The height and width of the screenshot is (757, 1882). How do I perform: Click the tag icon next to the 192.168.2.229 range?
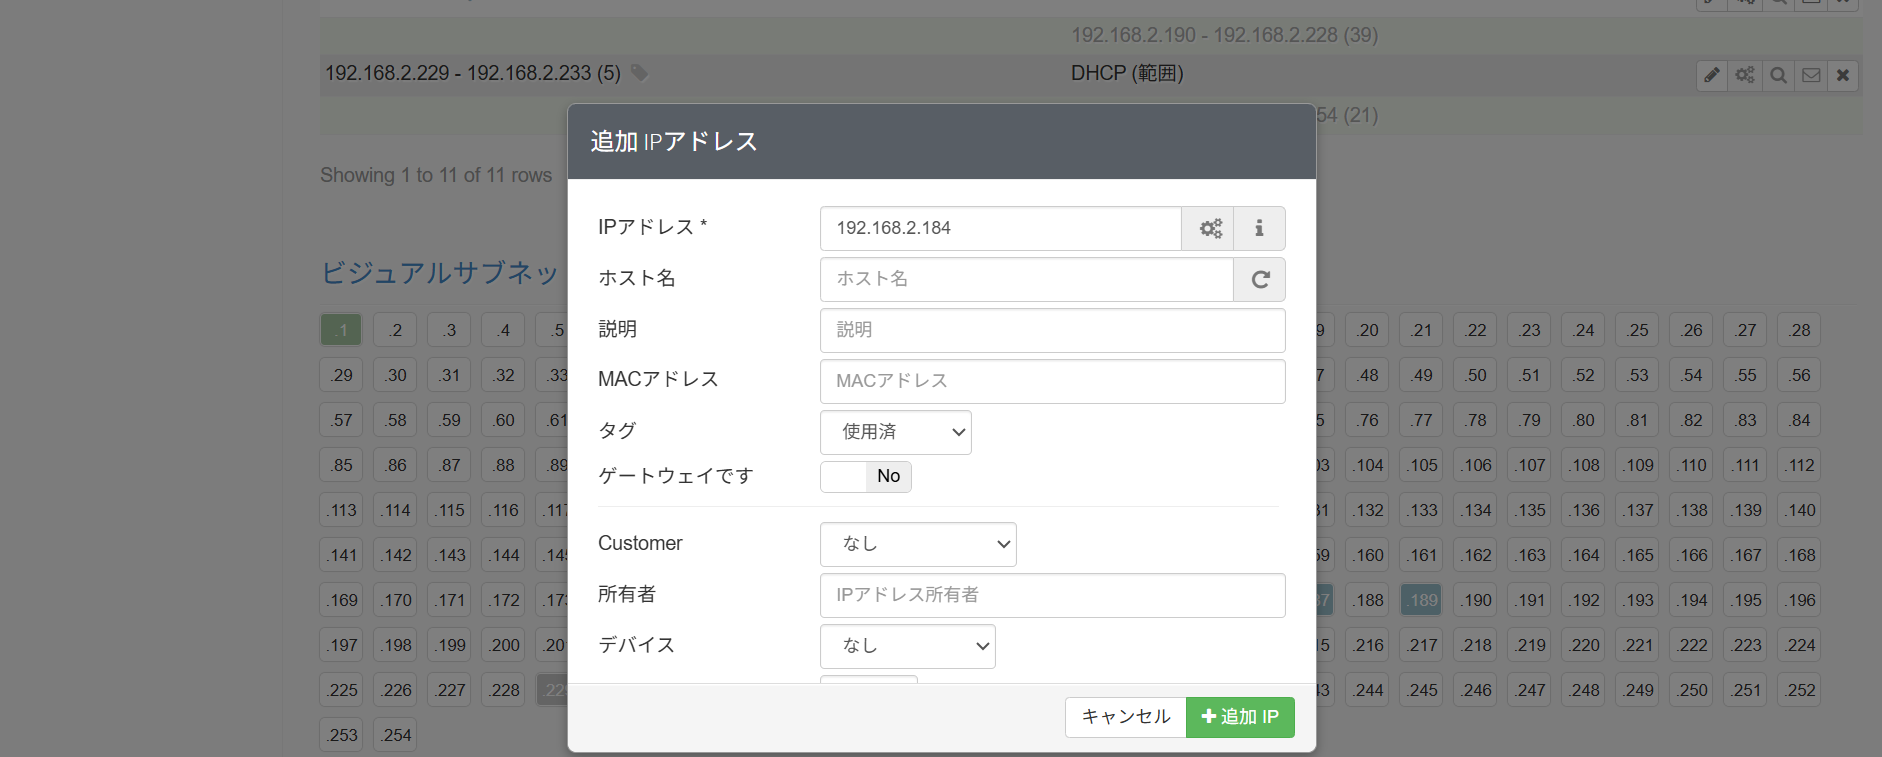(x=640, y=73)
